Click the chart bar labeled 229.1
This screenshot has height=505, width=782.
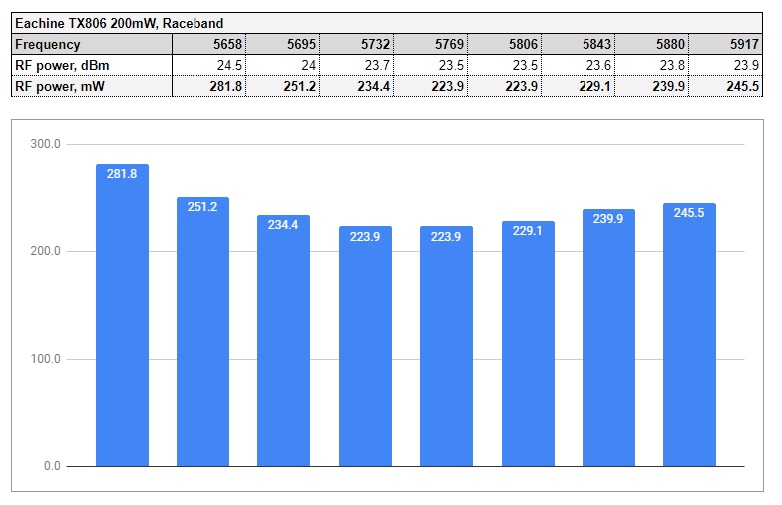(x=528, y=343)
